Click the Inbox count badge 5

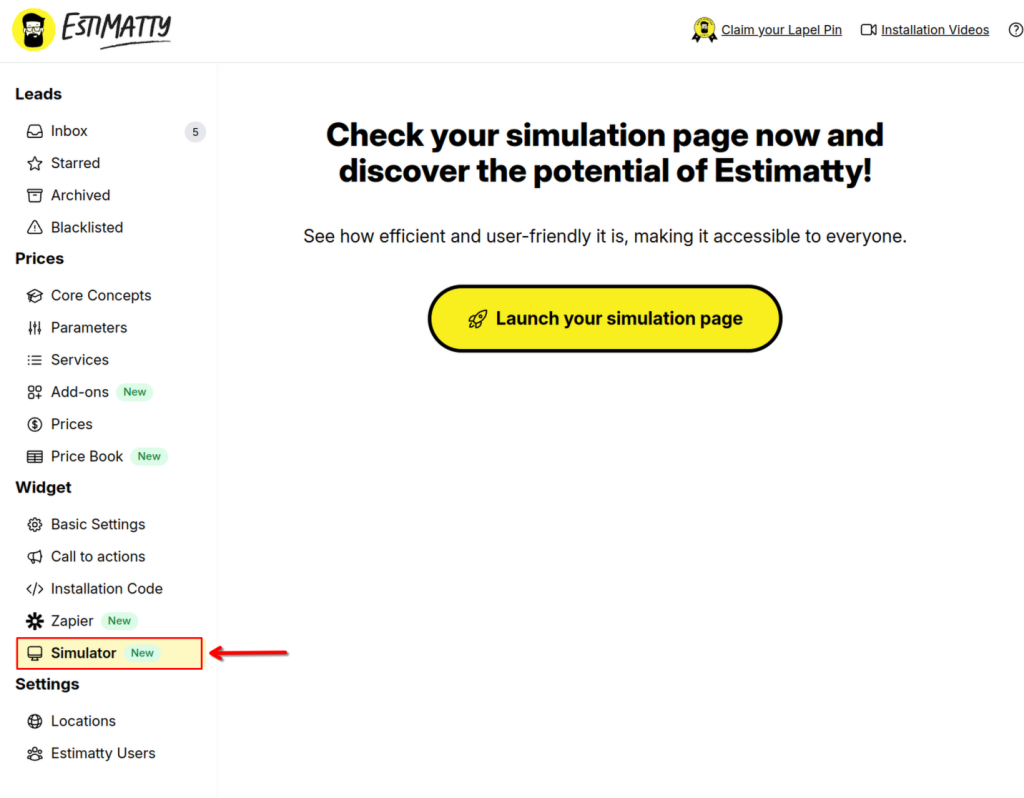coord(195,132)
